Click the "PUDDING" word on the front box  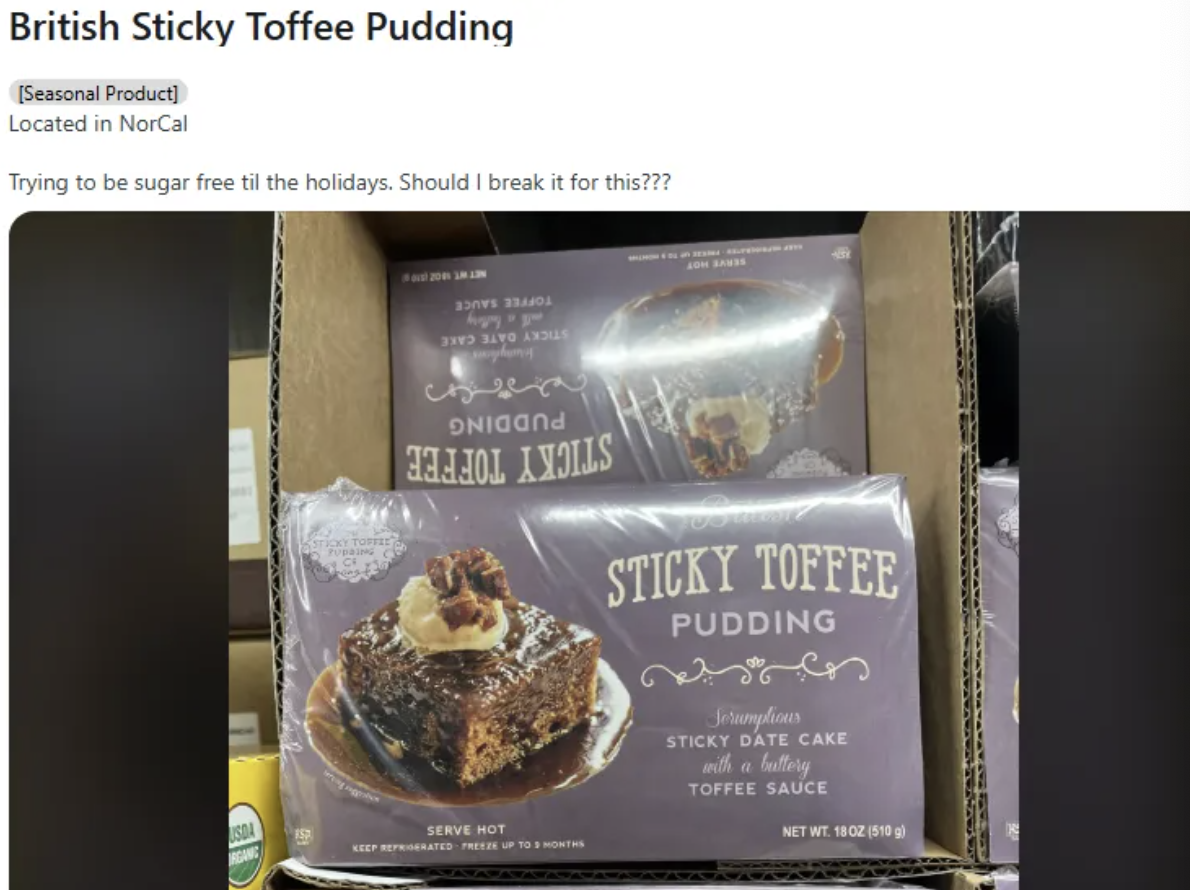(754, 624)
